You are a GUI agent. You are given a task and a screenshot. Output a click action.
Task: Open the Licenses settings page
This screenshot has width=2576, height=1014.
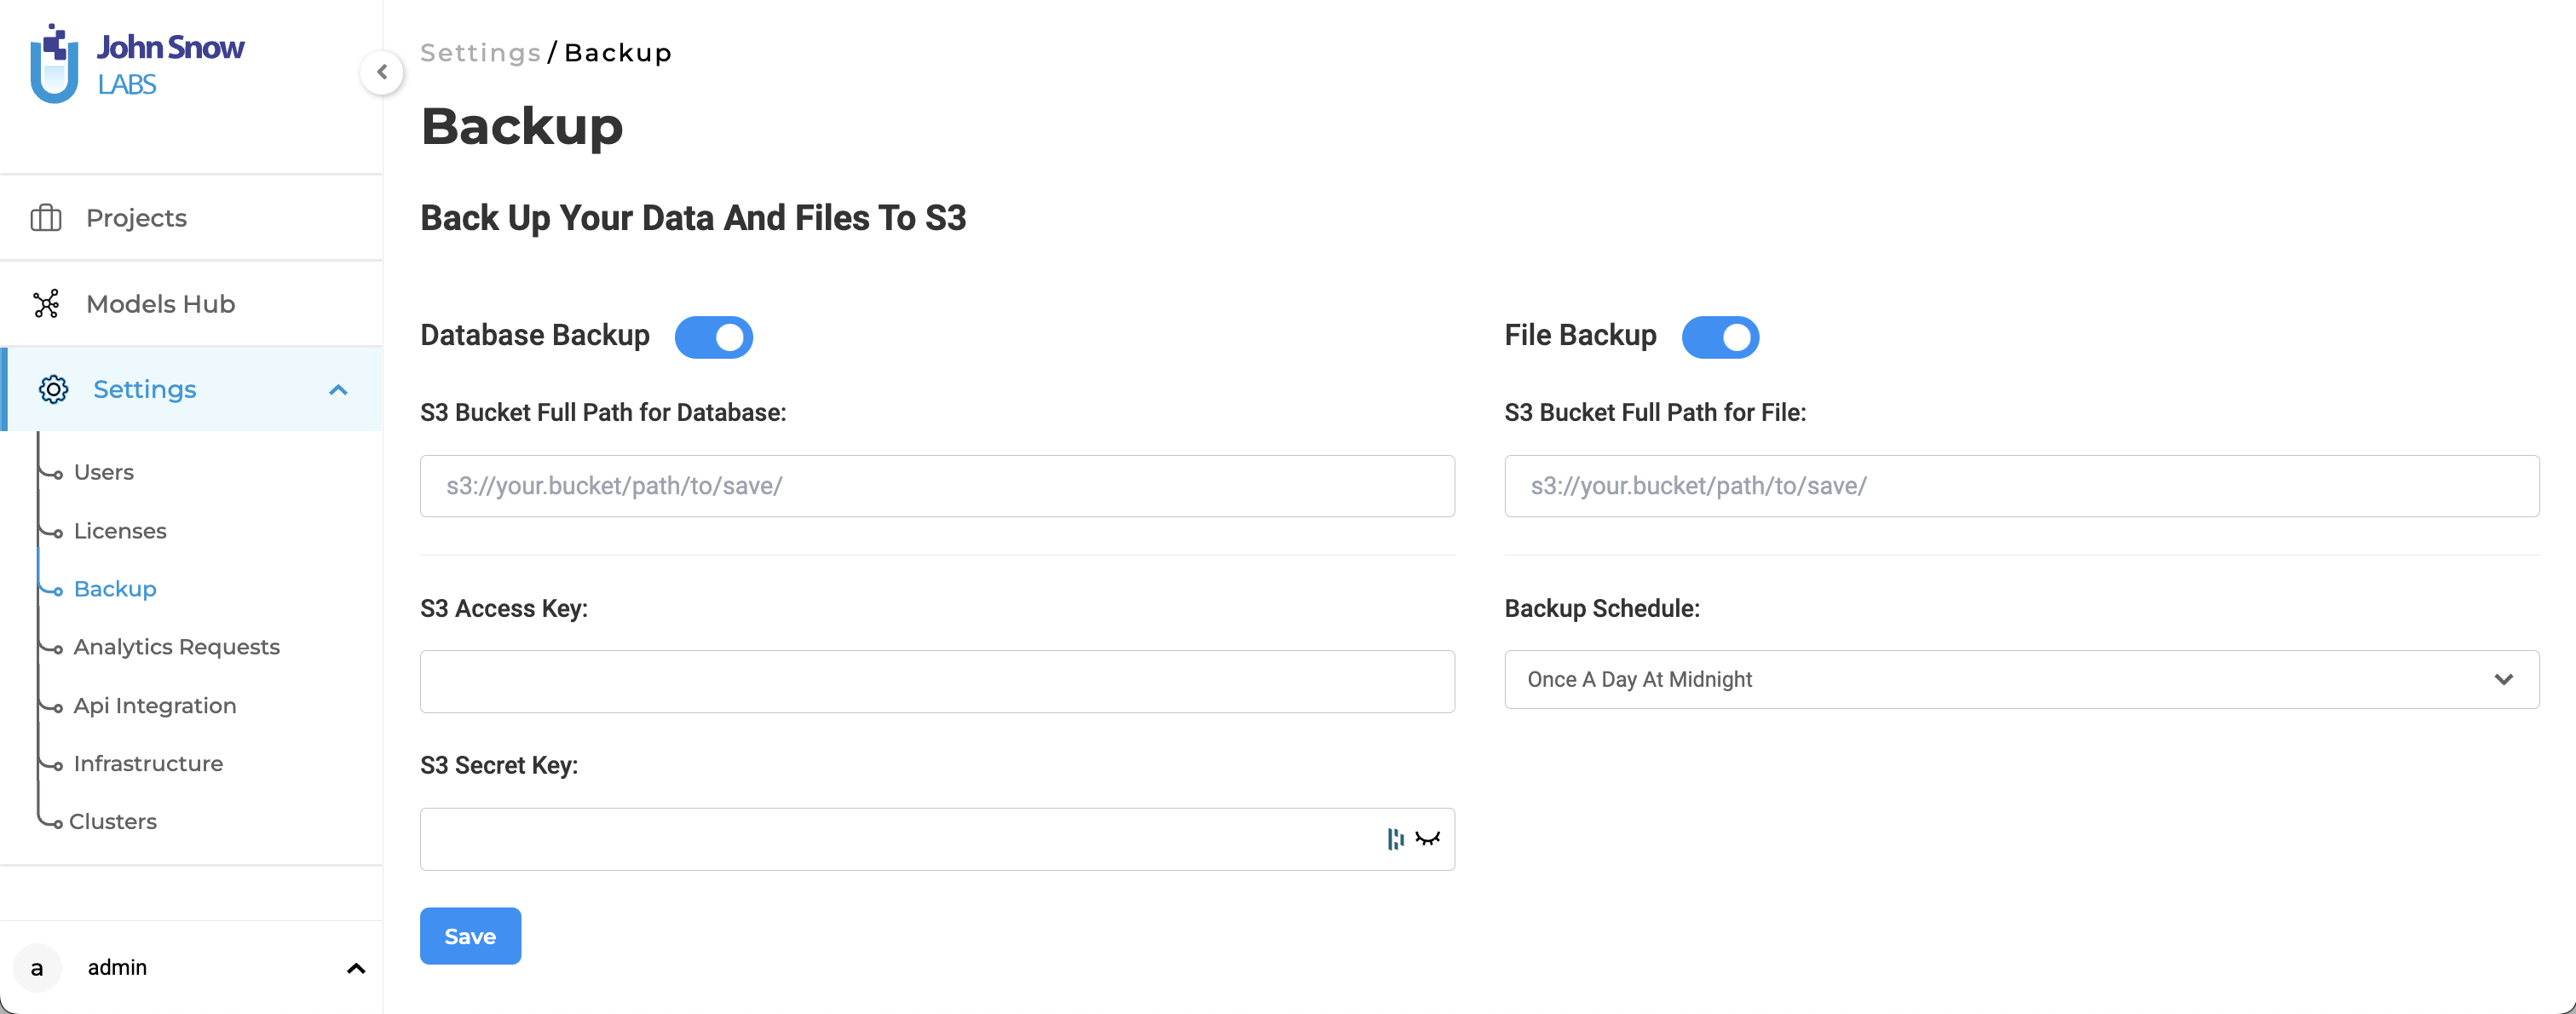[120, 531]
